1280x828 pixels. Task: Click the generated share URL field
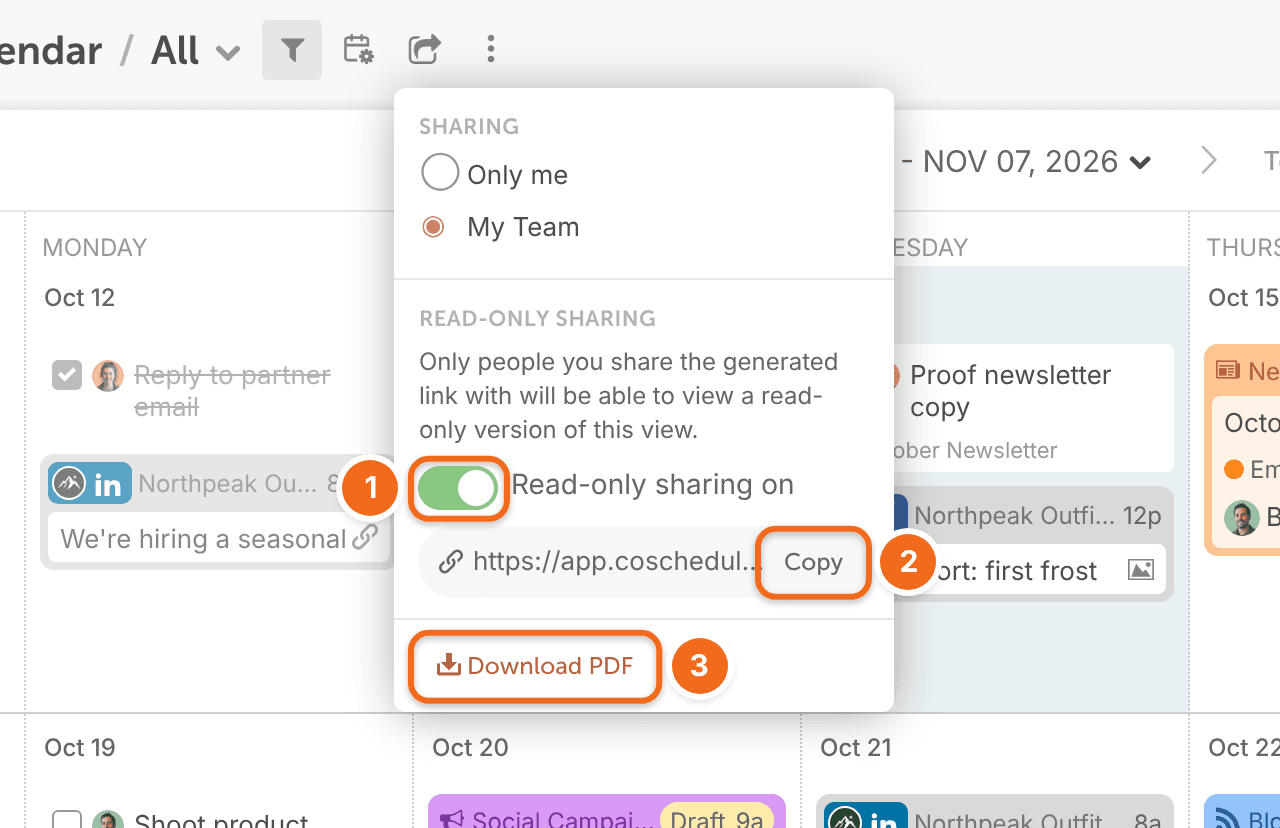(x=617, y=562)
